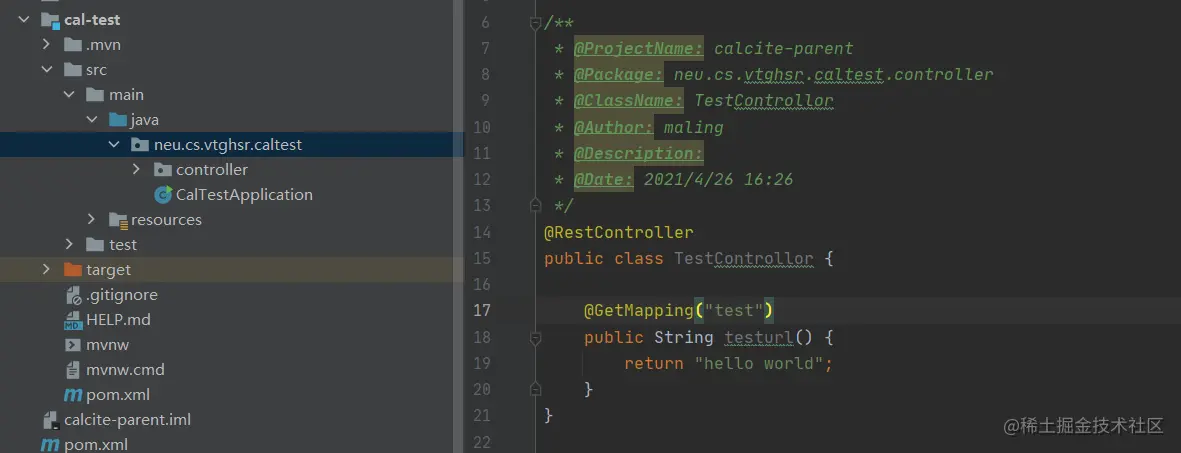Click the CalTestApplication class icon
Viewport: 1181px width, 453px height.
163,194
